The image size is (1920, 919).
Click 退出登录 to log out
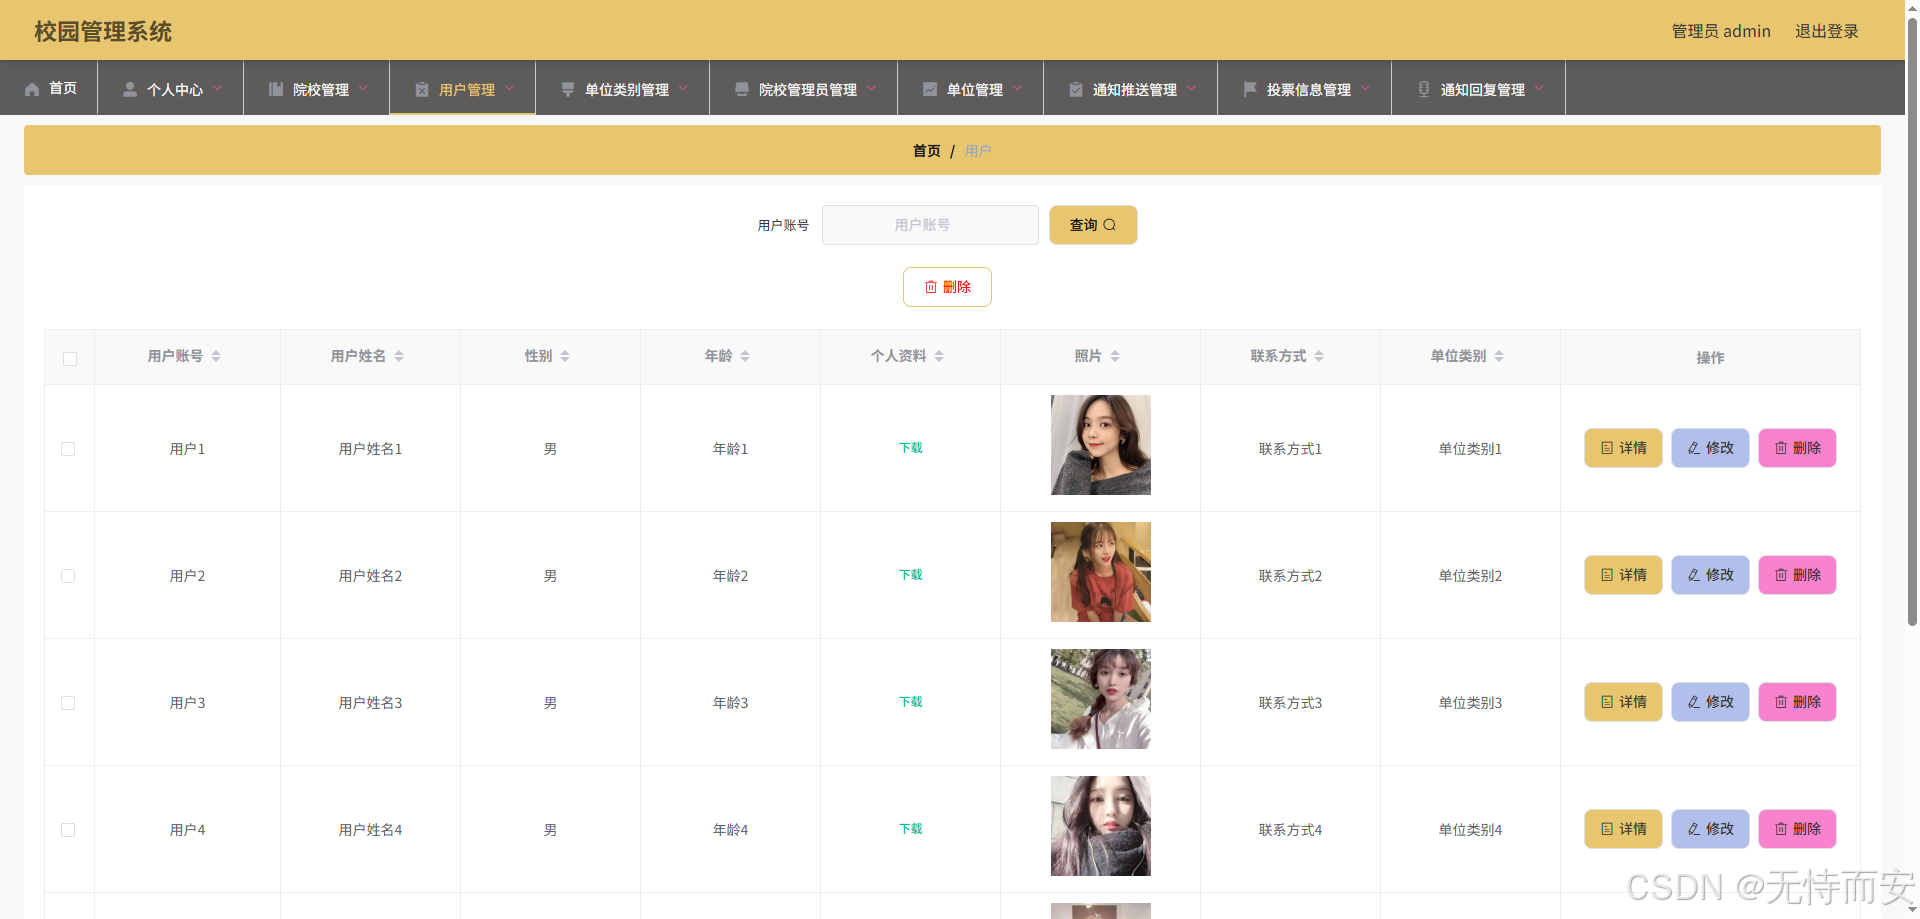(x=1827, y=31)
